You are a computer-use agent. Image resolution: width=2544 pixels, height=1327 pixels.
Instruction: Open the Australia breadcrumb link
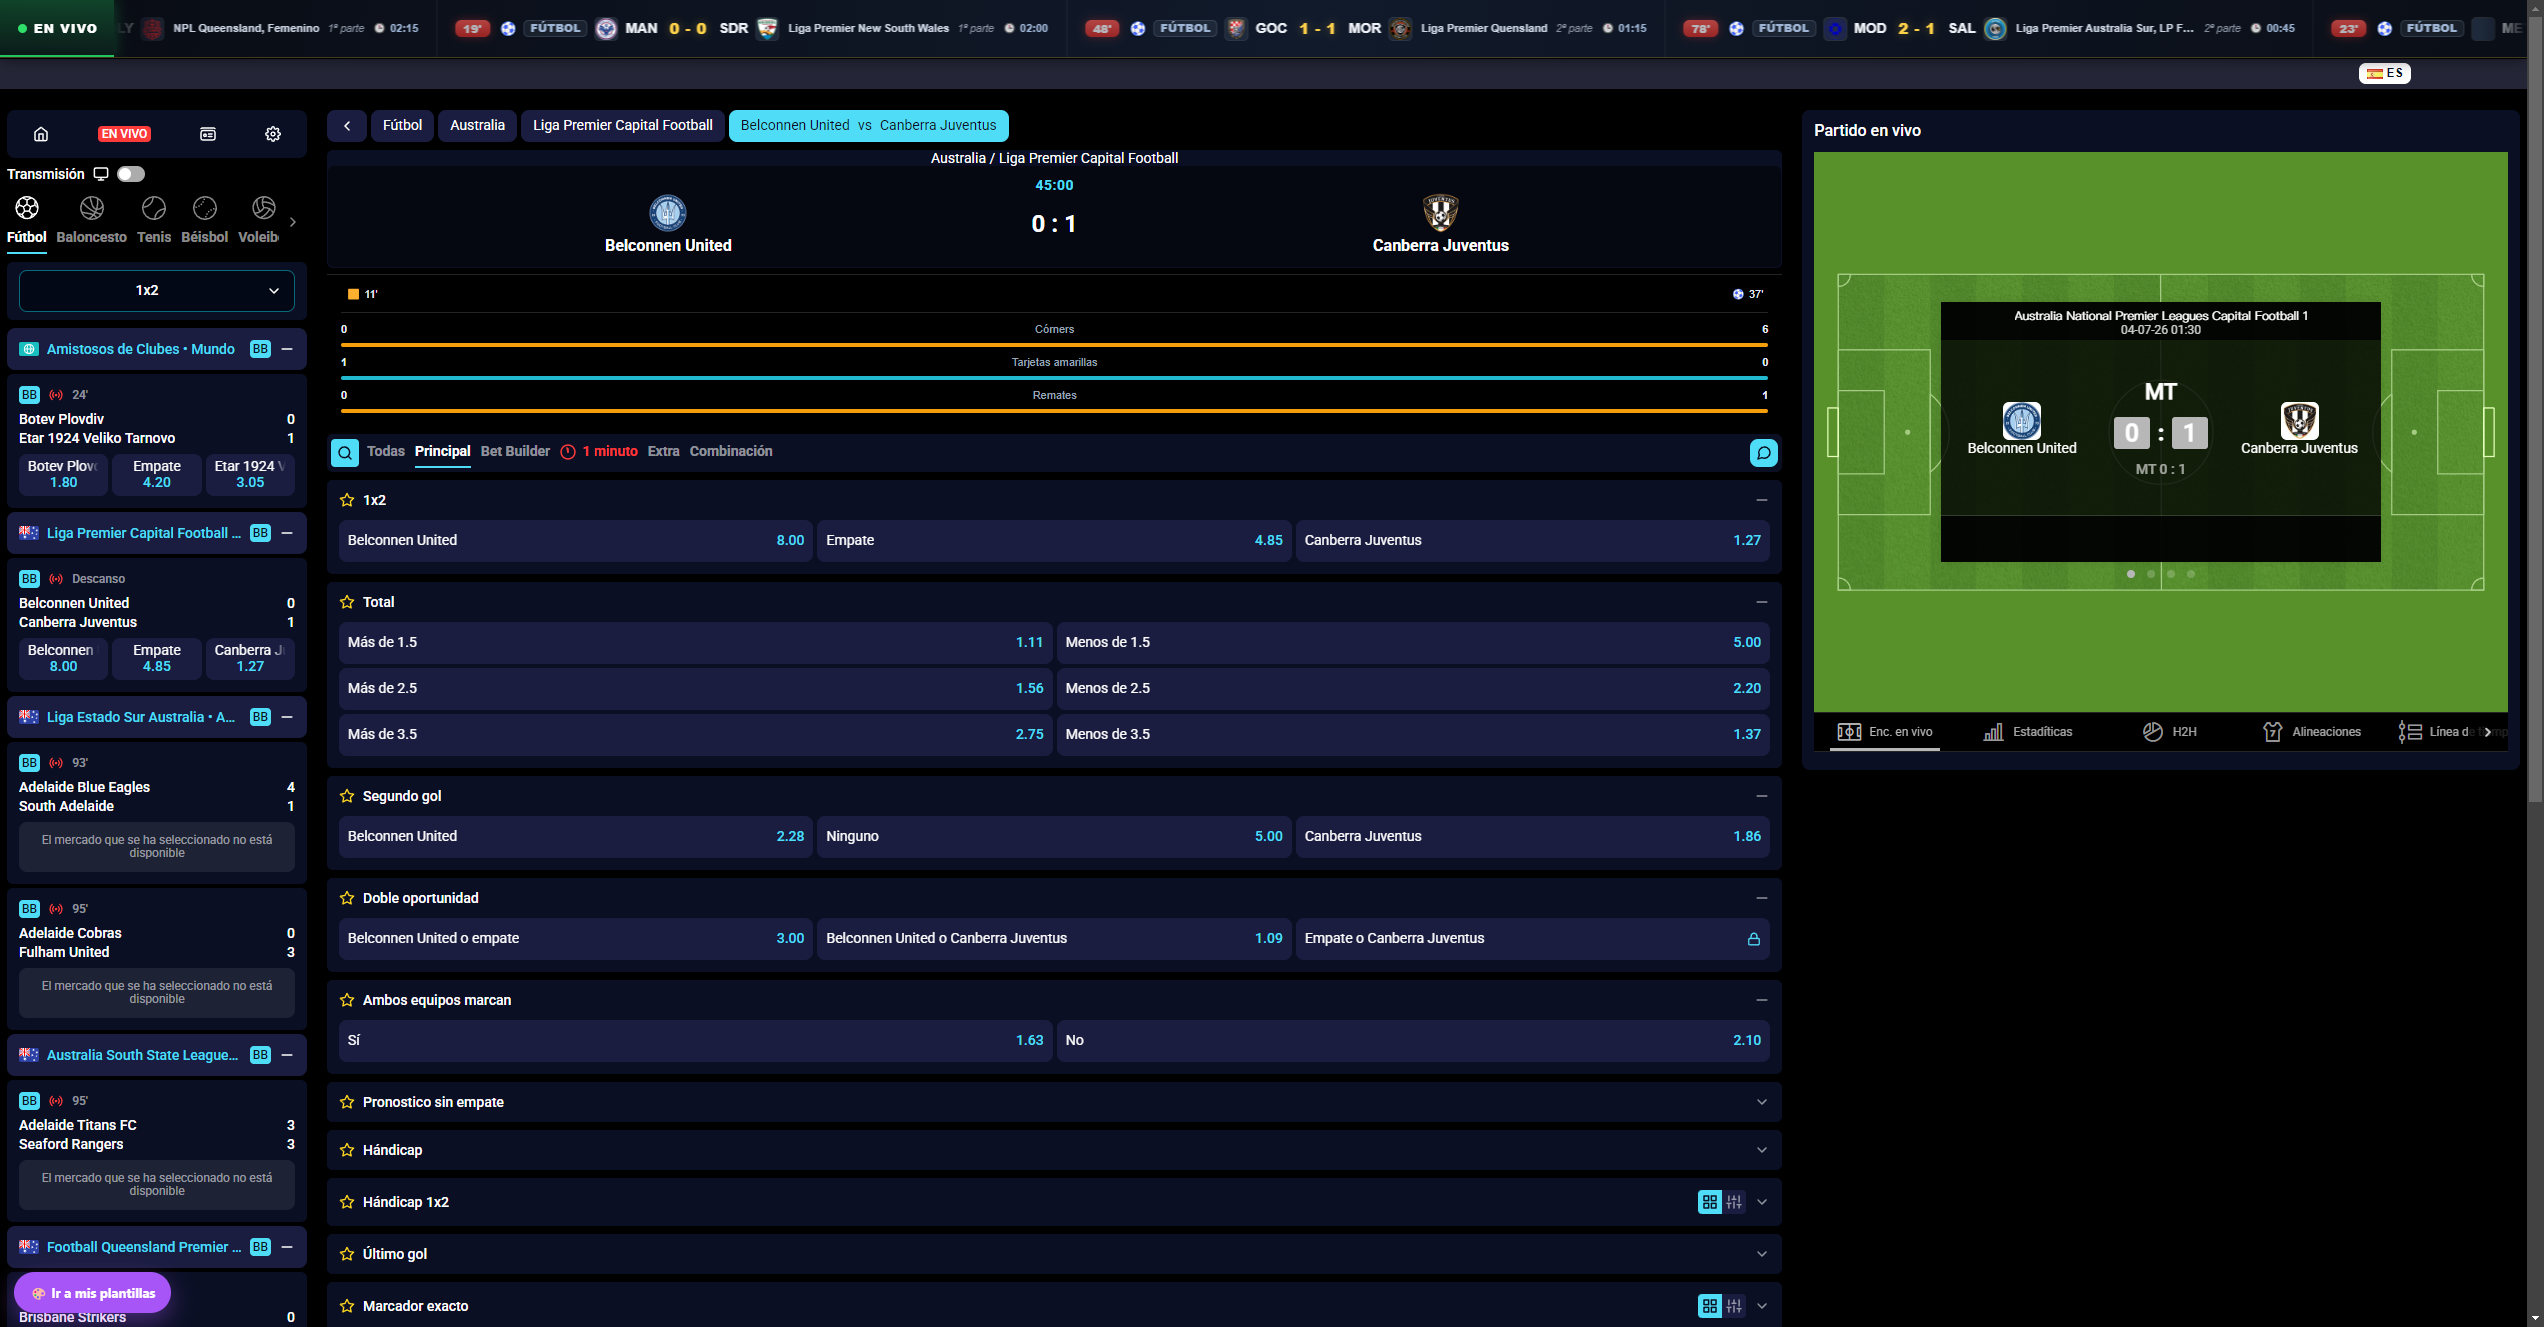pyautogui.click(x=477, y=126)
